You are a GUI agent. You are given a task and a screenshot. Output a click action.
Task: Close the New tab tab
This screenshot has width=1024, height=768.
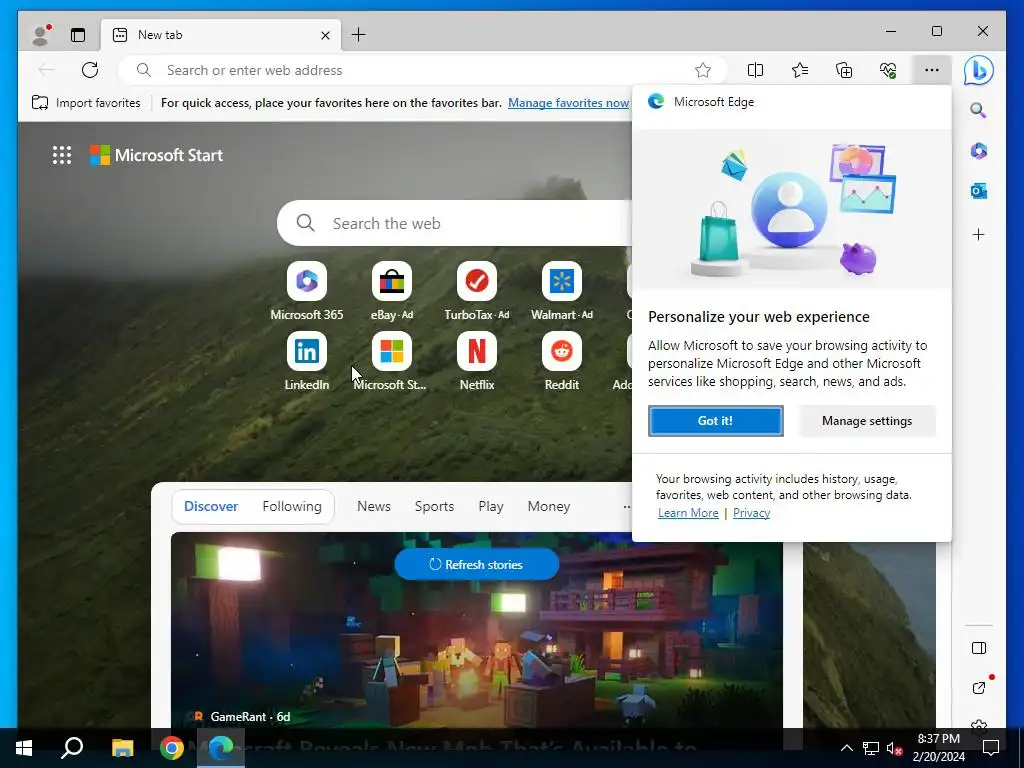(325, 35)
